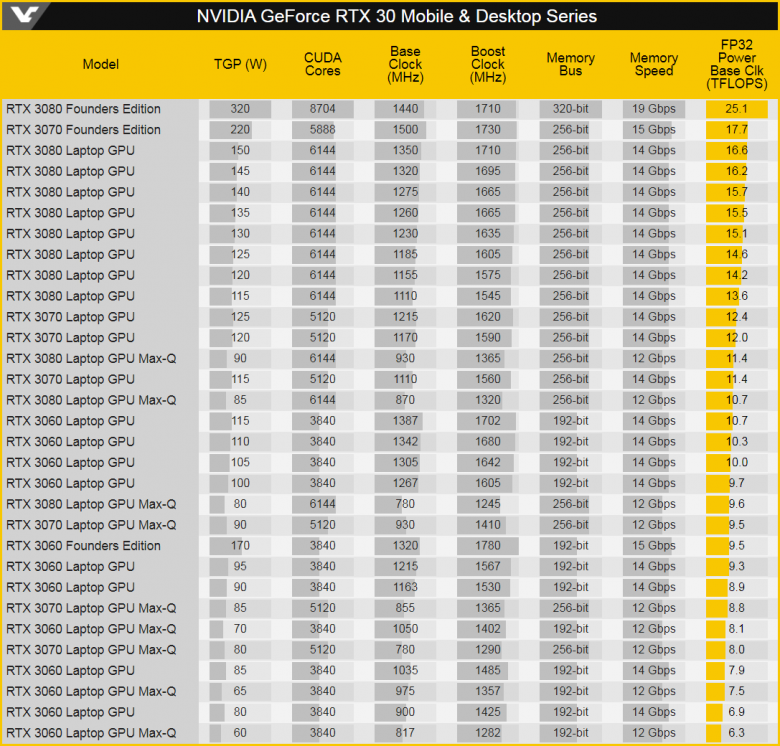Click the base clock value 855
Viewport: 780px width, 746px height.
[405, 608]
